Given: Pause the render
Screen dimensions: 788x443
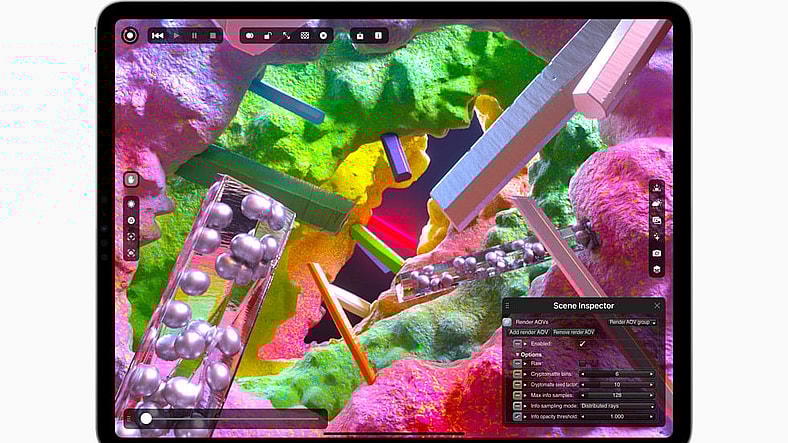Looking at the screenshot, I should click(x=195, y=35).
